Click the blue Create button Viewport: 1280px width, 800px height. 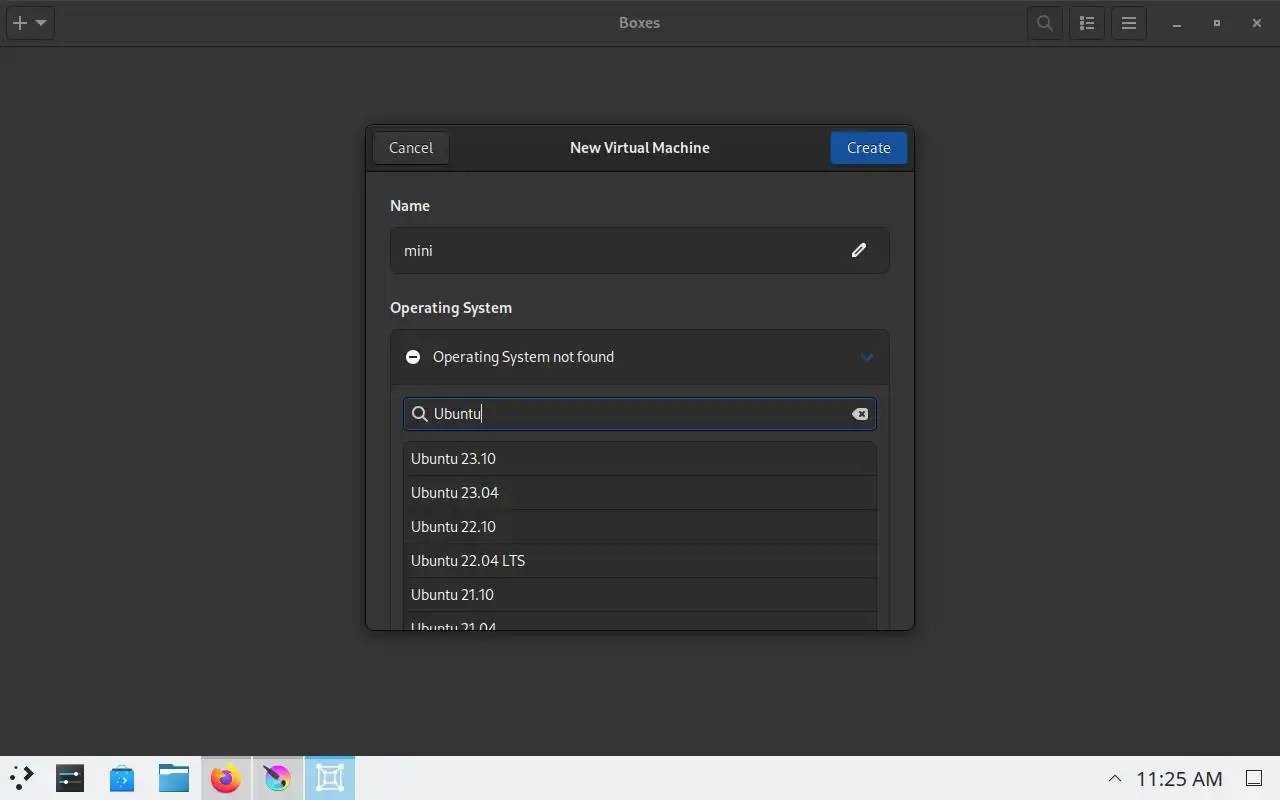[x=868, y=148]
